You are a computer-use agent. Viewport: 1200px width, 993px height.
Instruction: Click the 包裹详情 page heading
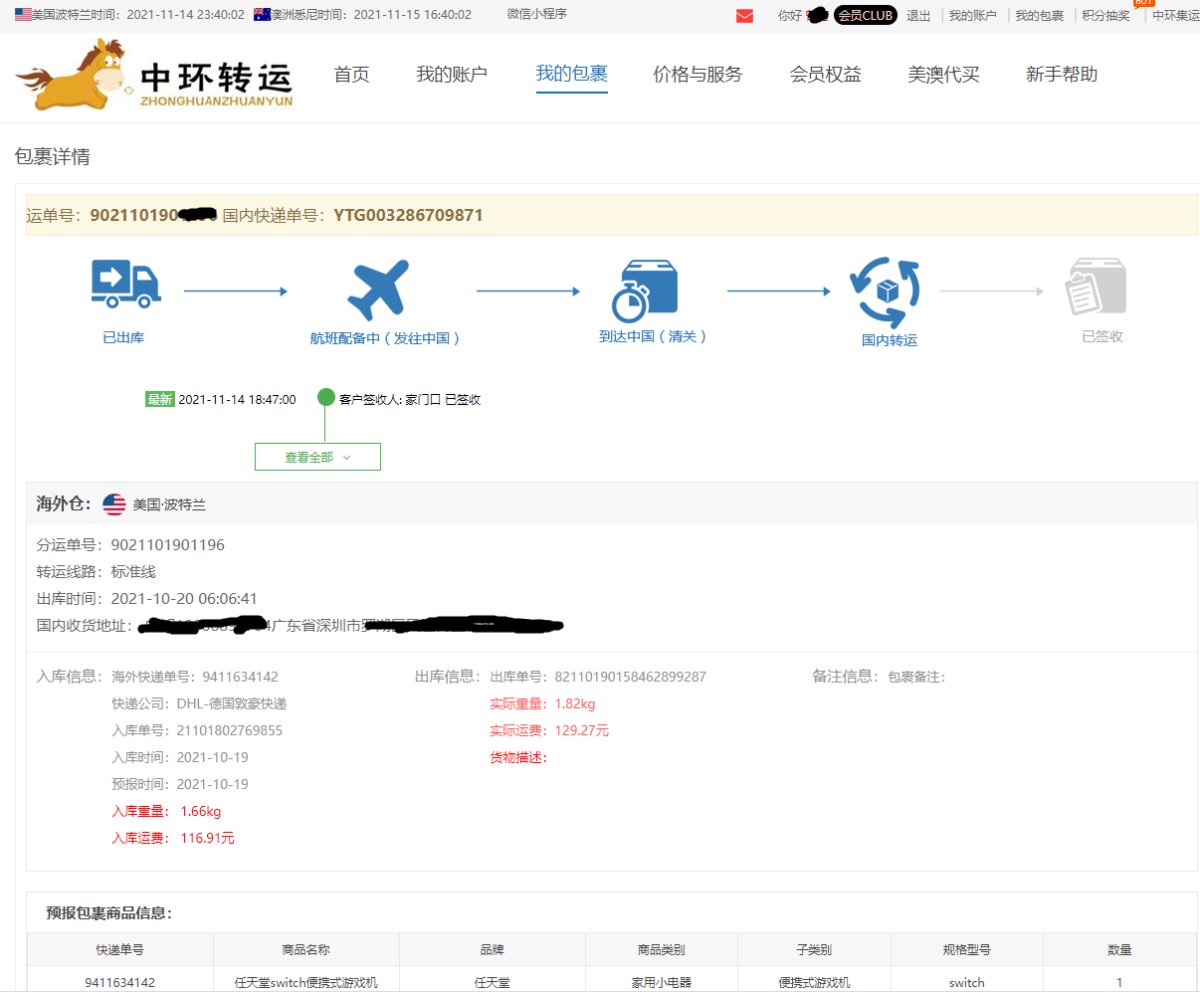point(52,156)
